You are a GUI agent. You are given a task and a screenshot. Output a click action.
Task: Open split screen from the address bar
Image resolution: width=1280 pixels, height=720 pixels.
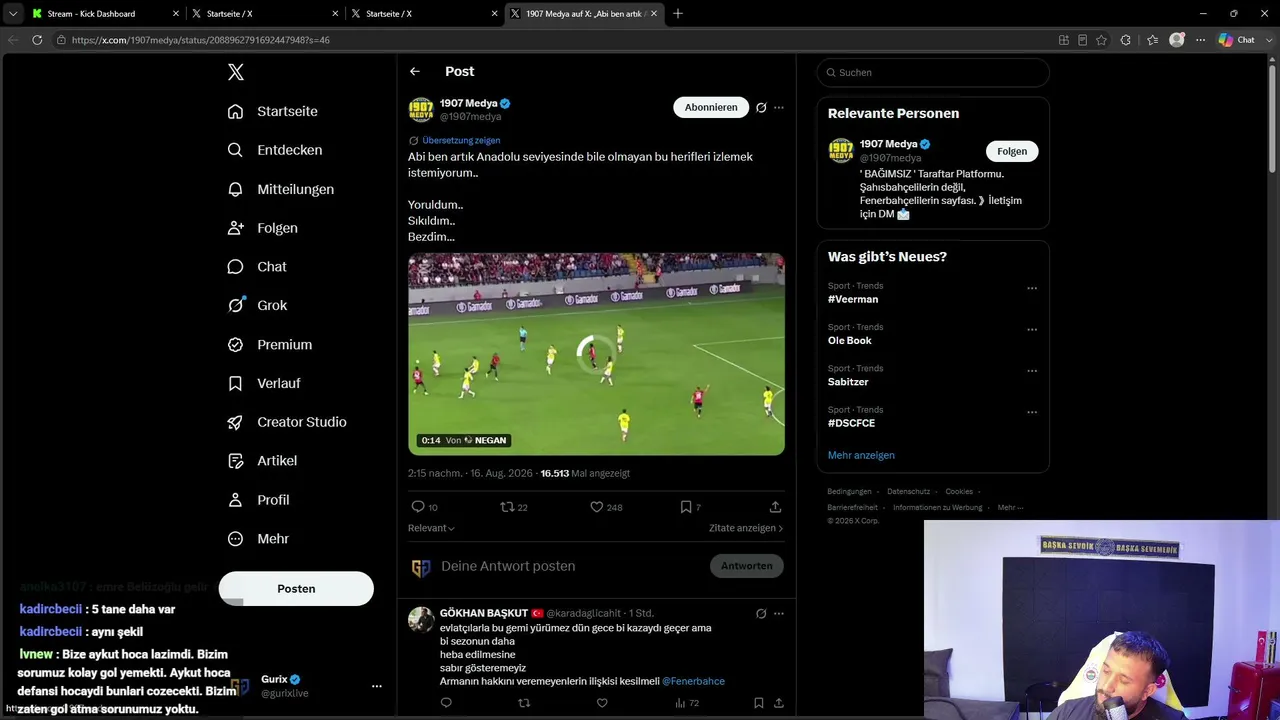tap(1064, 40)
